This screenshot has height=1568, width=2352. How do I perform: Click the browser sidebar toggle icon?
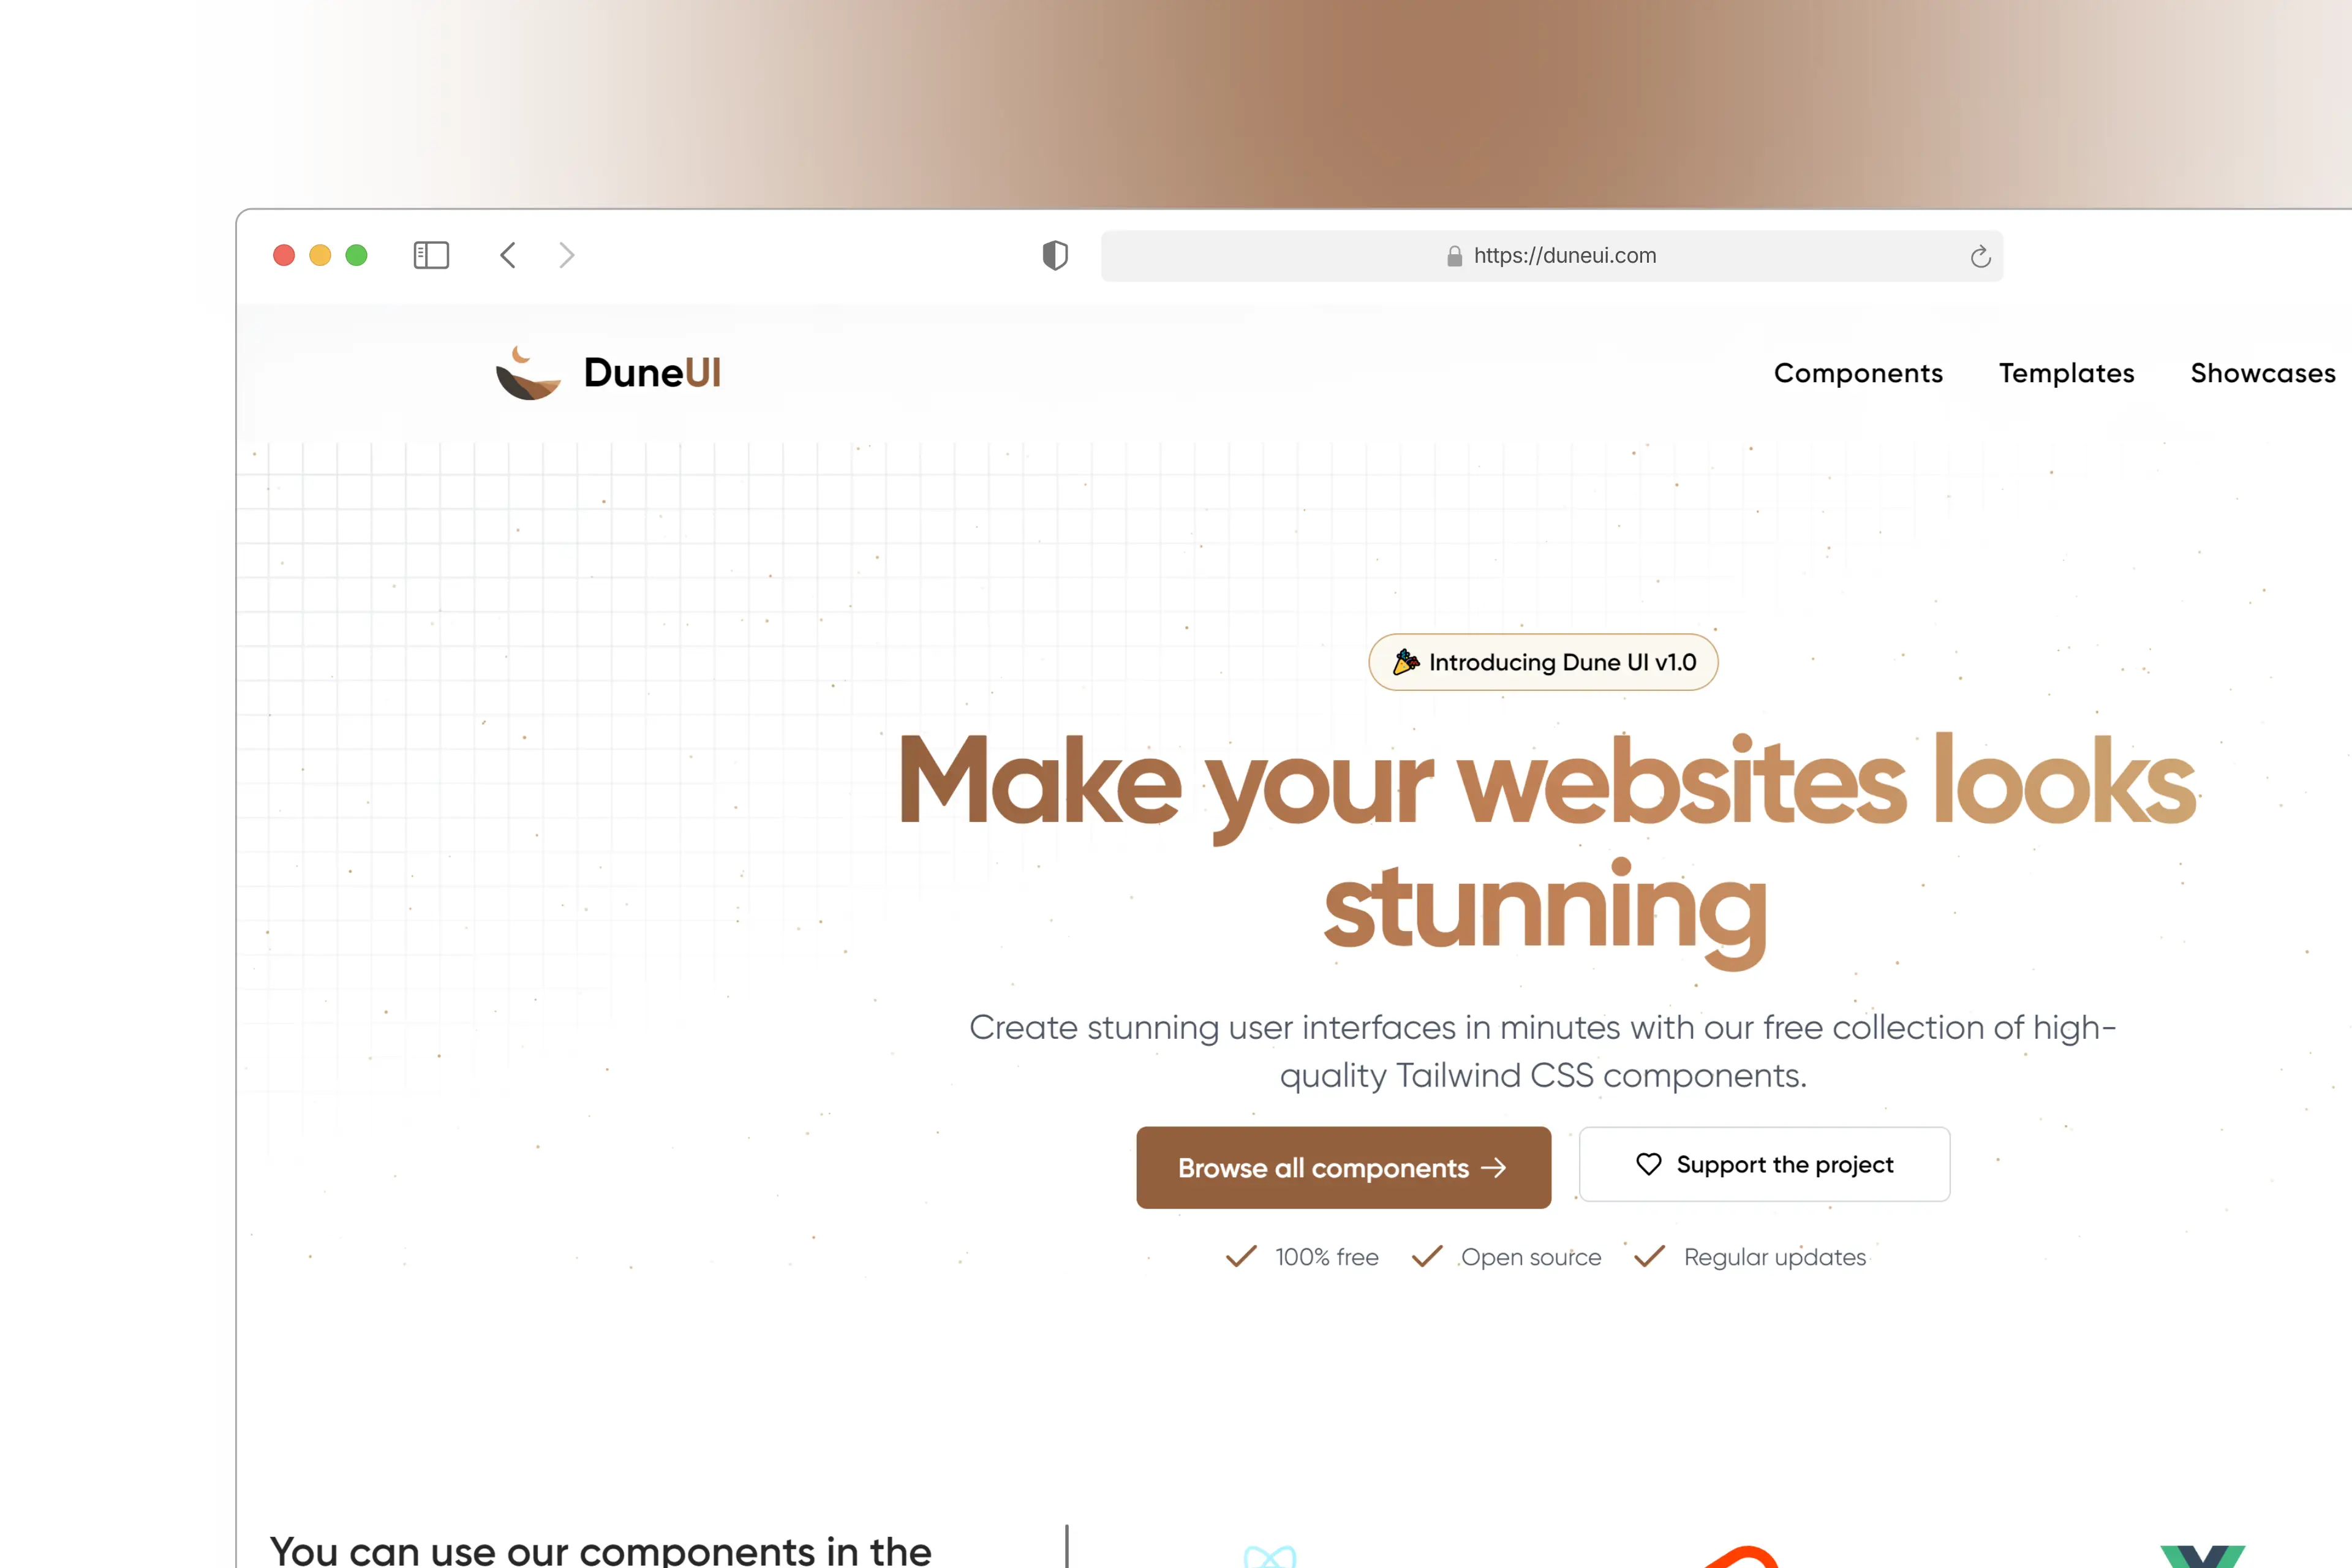(x=432, y=255)
